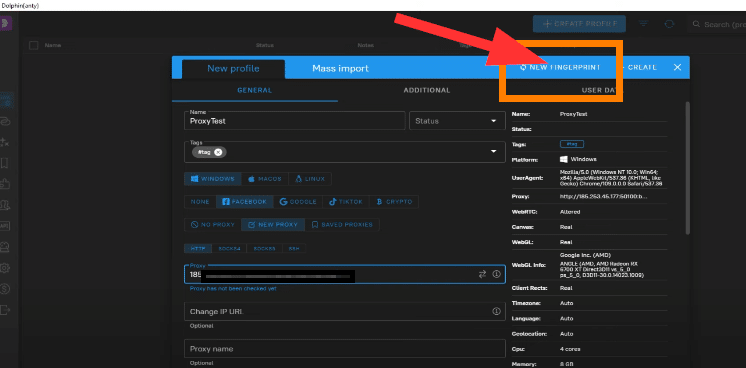Generate a New Fingerprint
The height and width of the screenshot is (368, 746).
[x=560, y=67]
